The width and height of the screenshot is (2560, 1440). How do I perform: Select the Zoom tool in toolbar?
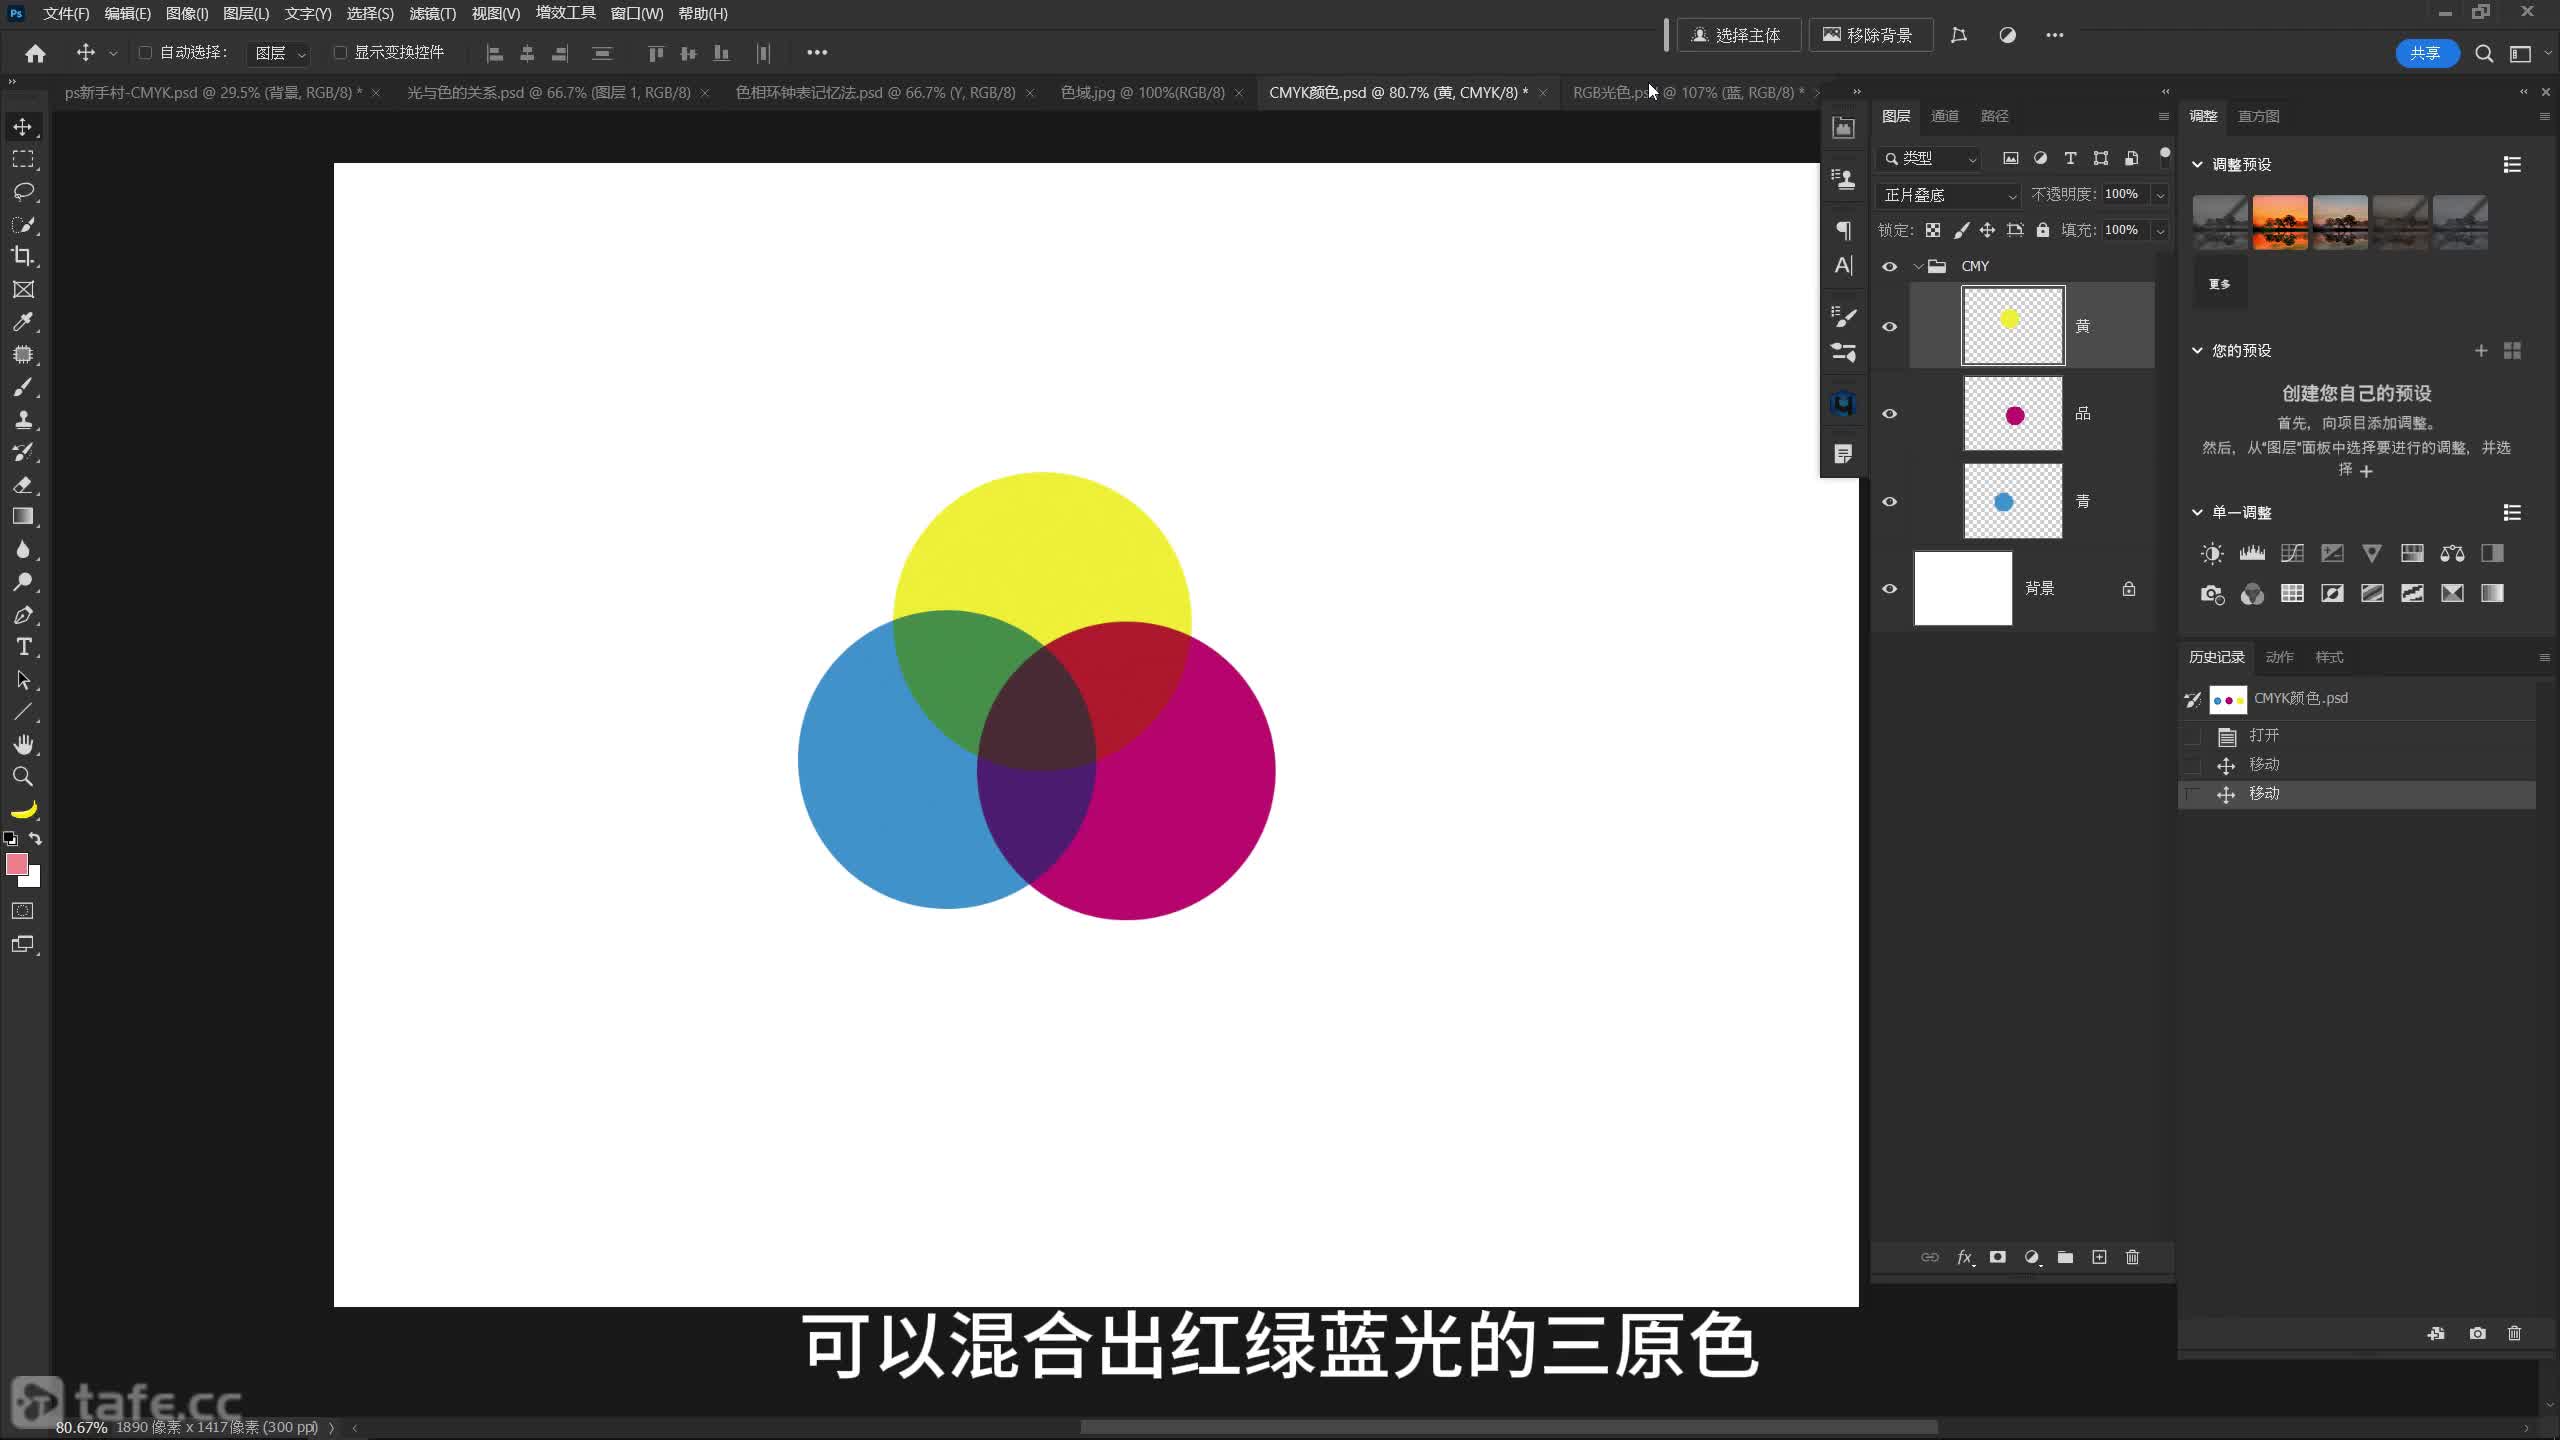23,777
